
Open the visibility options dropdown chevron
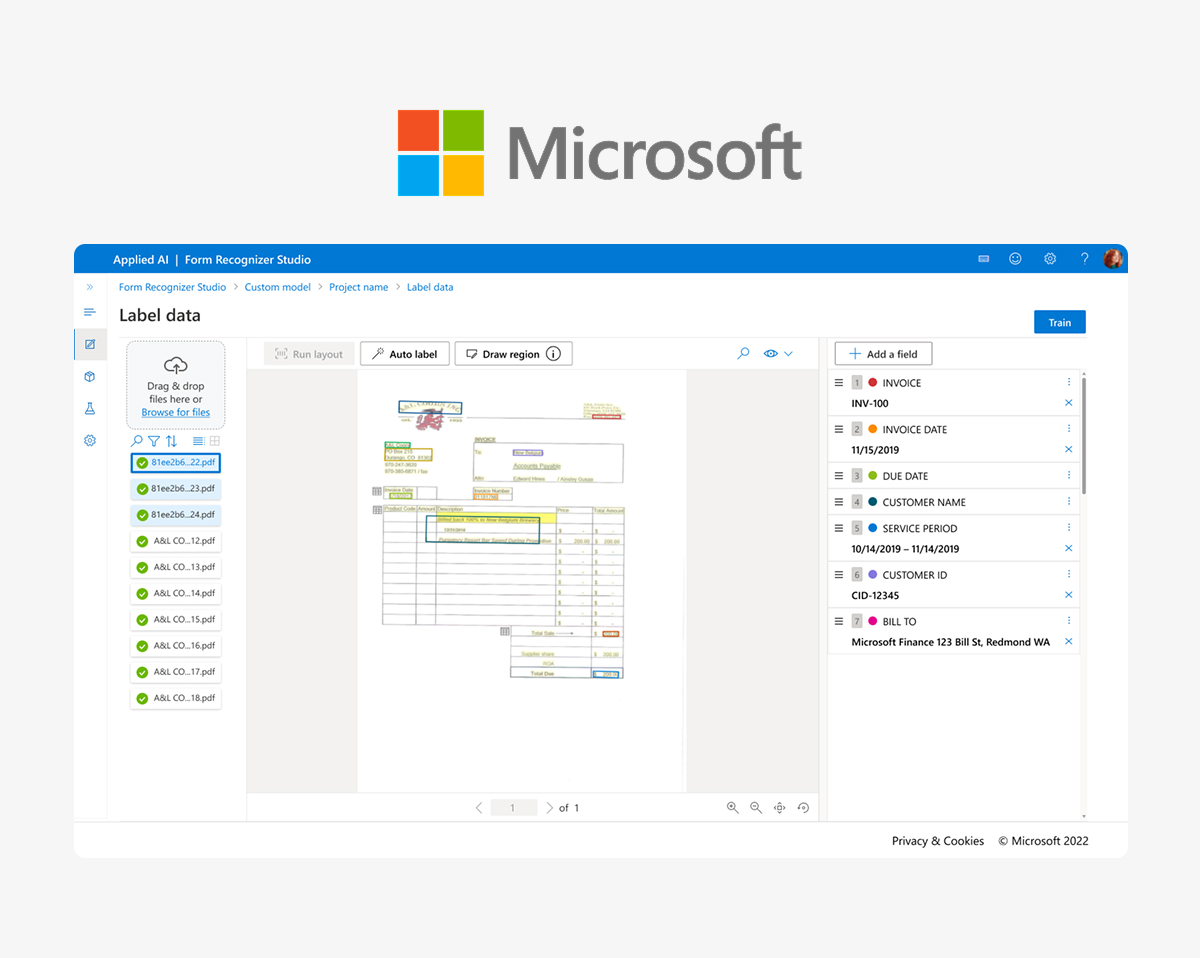(x=788, y=354)
